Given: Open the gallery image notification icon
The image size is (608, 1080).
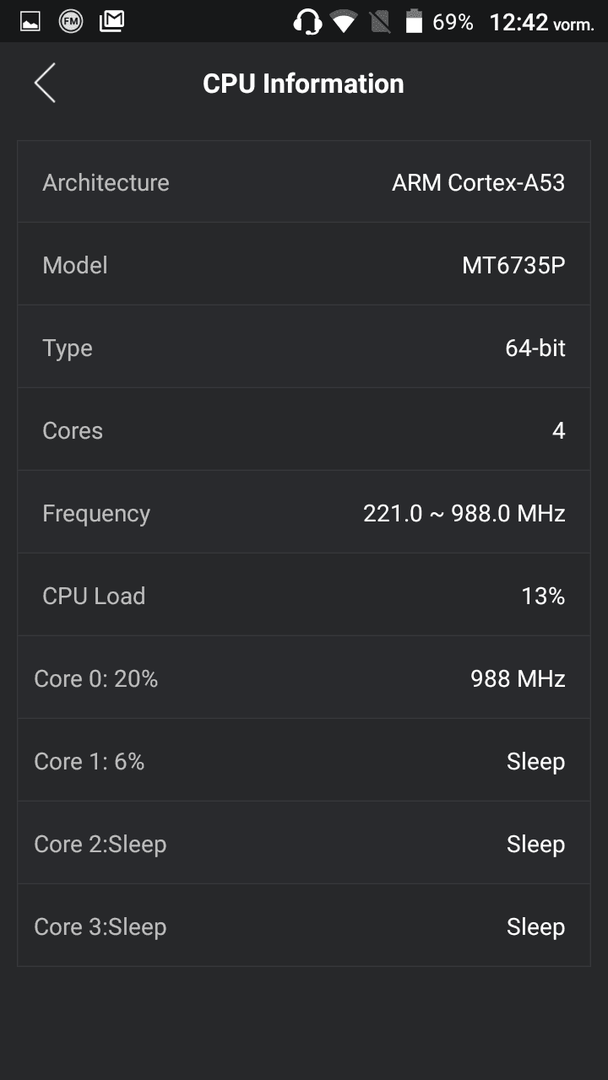Looking at the screenshot, I should click(x=30, y=22).
